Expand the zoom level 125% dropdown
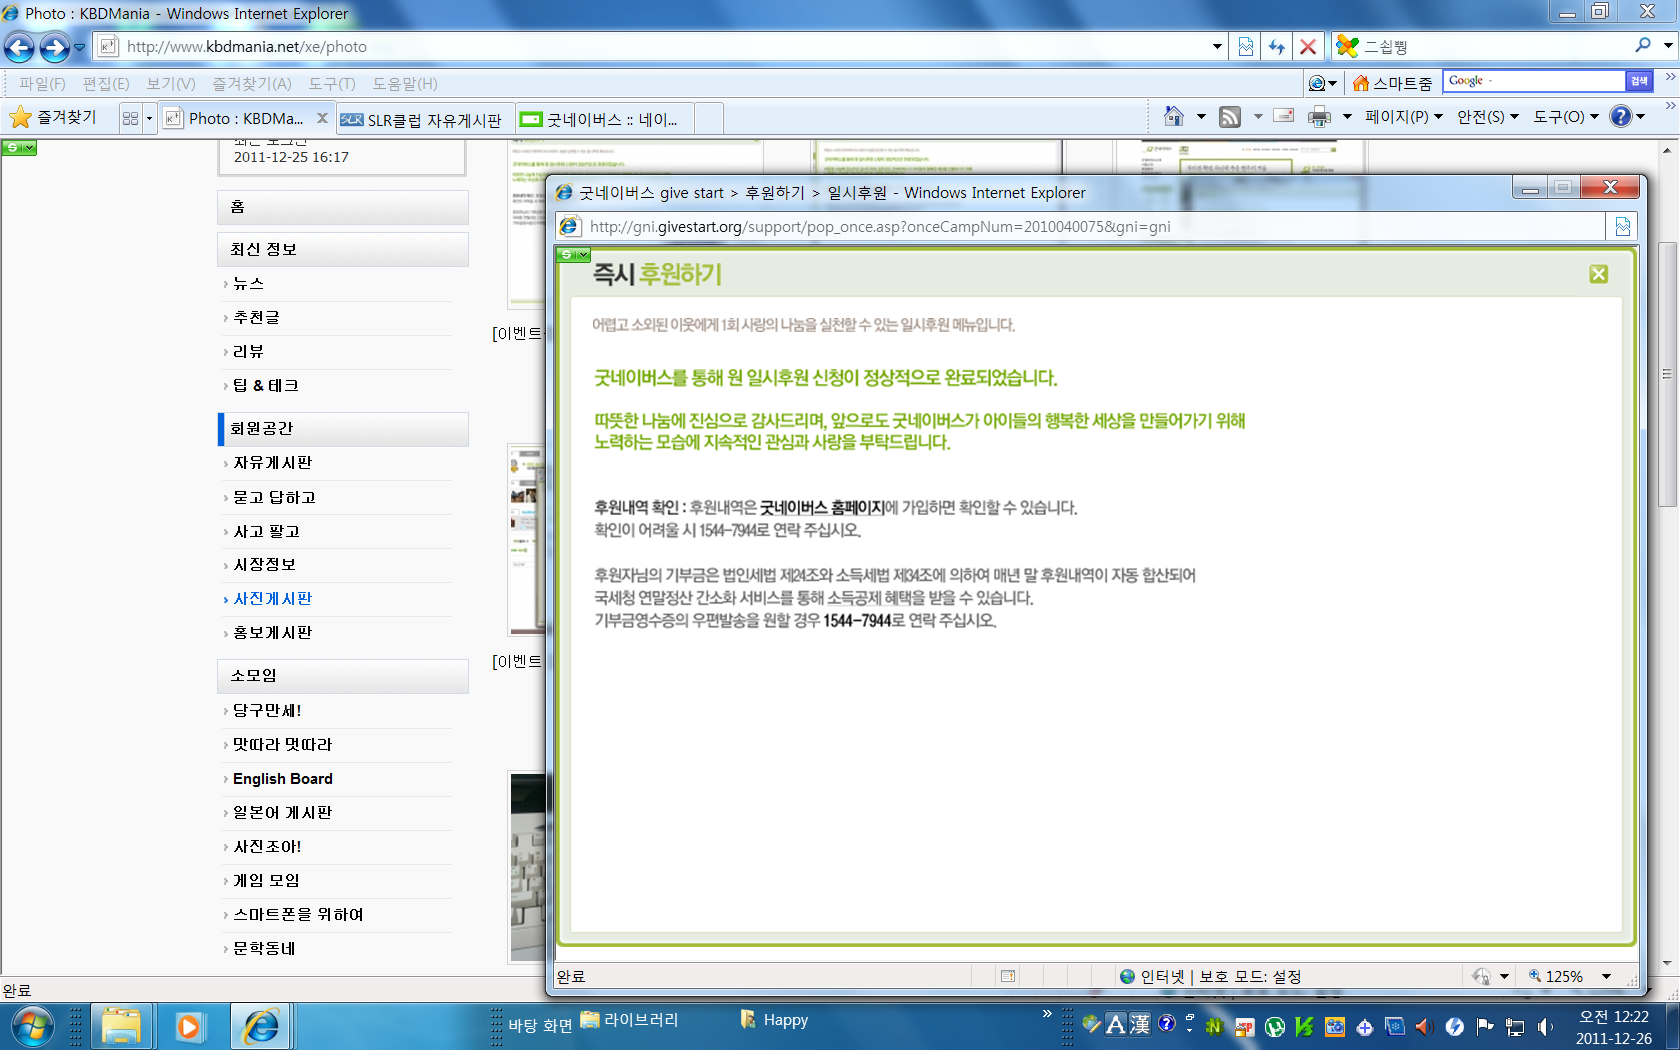Viewport: 1680px width, 1050px height. click(x=1607, y=977)
